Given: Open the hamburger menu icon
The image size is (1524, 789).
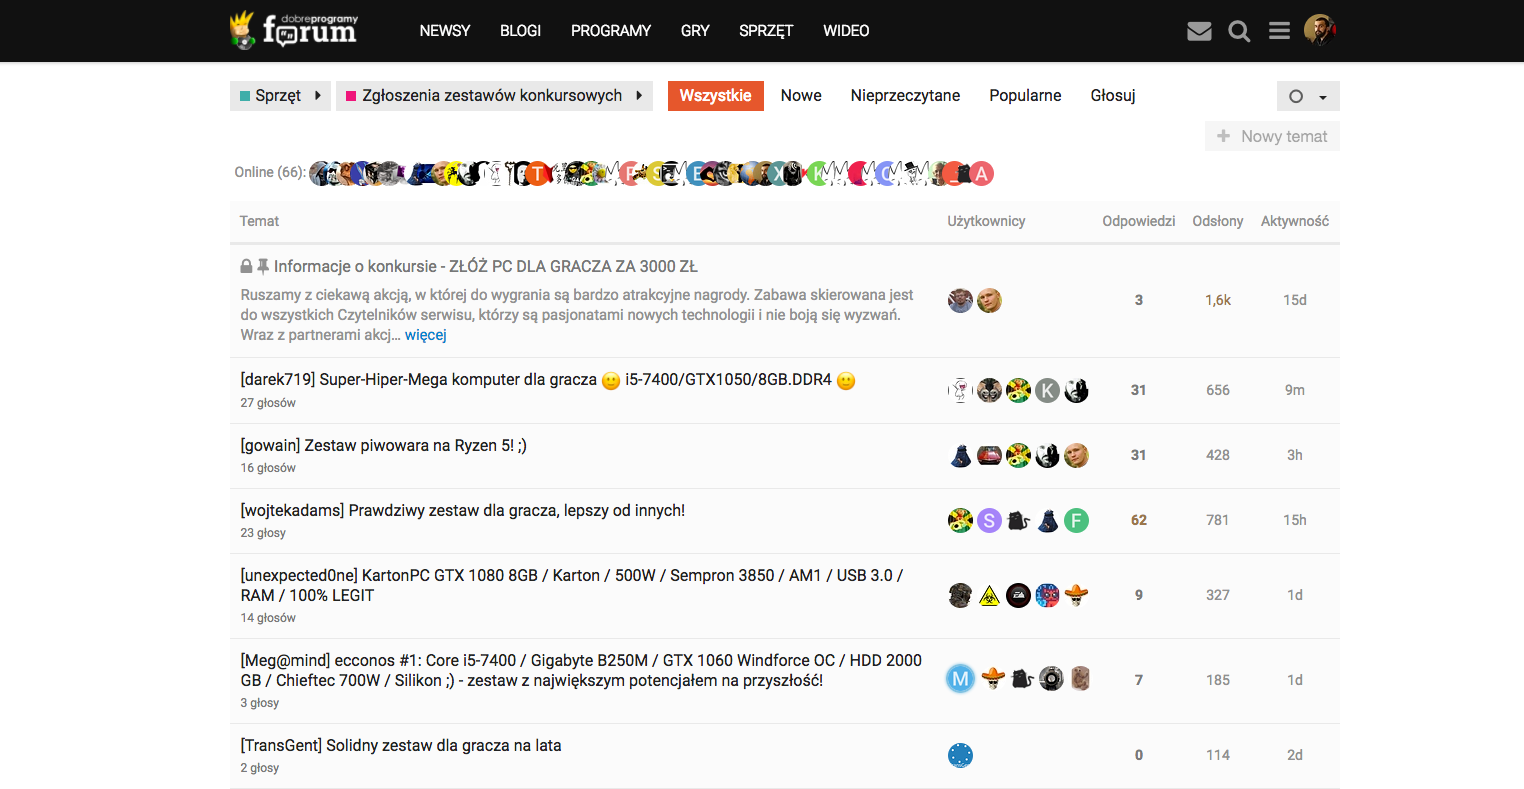Looking at the screenshot, I should (x=1279, y=31).
